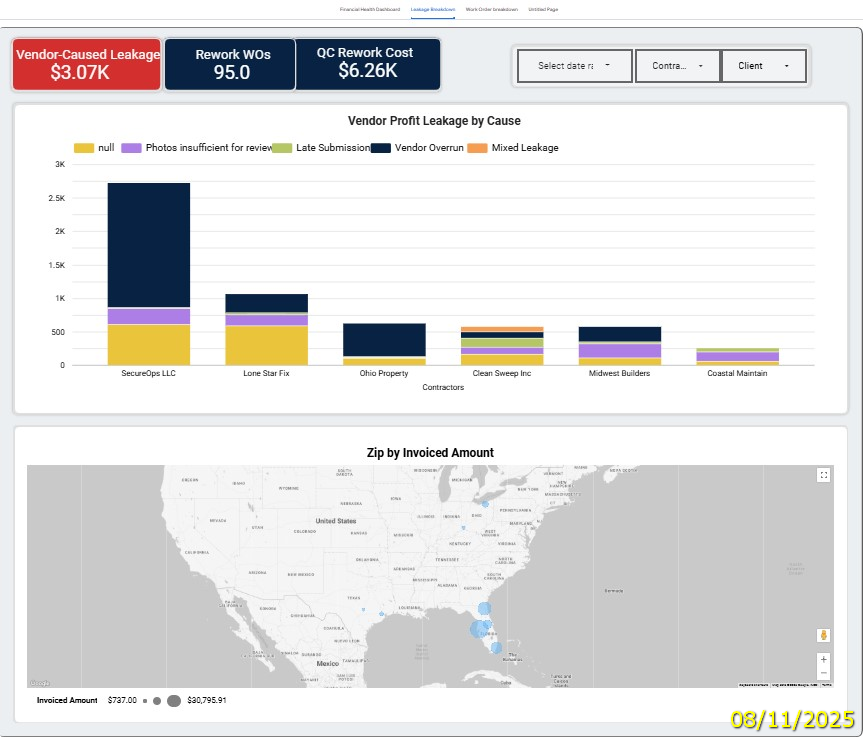Click the Google logo on the map
863x737 pixels.
pyautogui.click(x=39, y=683)
